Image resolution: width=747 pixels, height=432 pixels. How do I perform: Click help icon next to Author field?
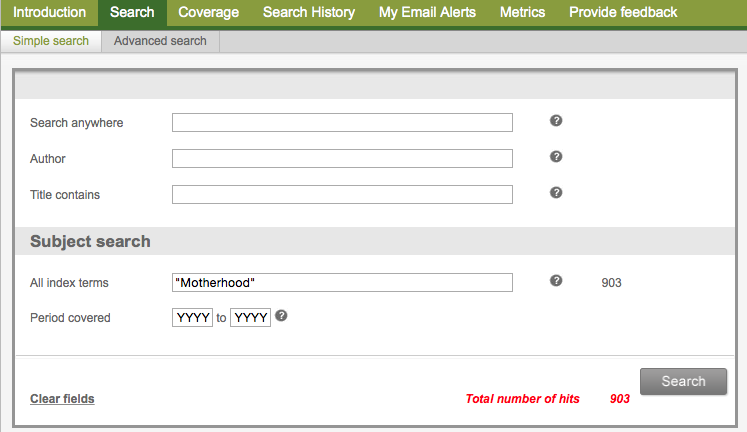tap(556, 157)
